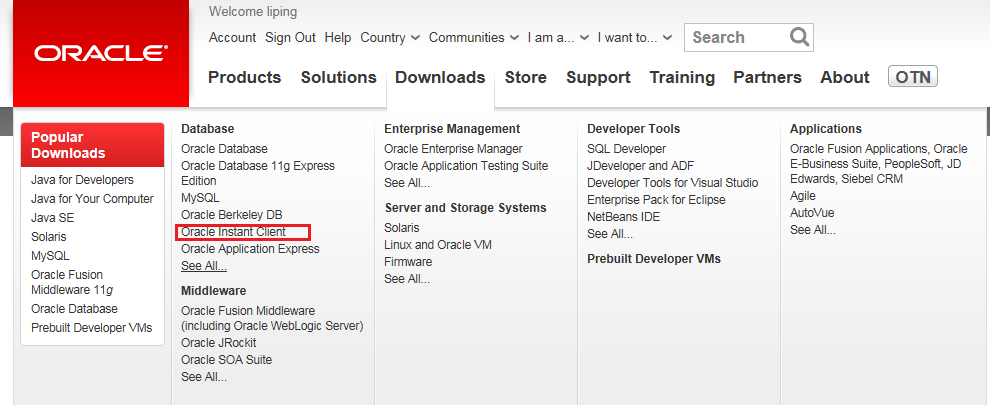Open the Help link
This screenshot has width=990, height=405.
tap(338, 37)
